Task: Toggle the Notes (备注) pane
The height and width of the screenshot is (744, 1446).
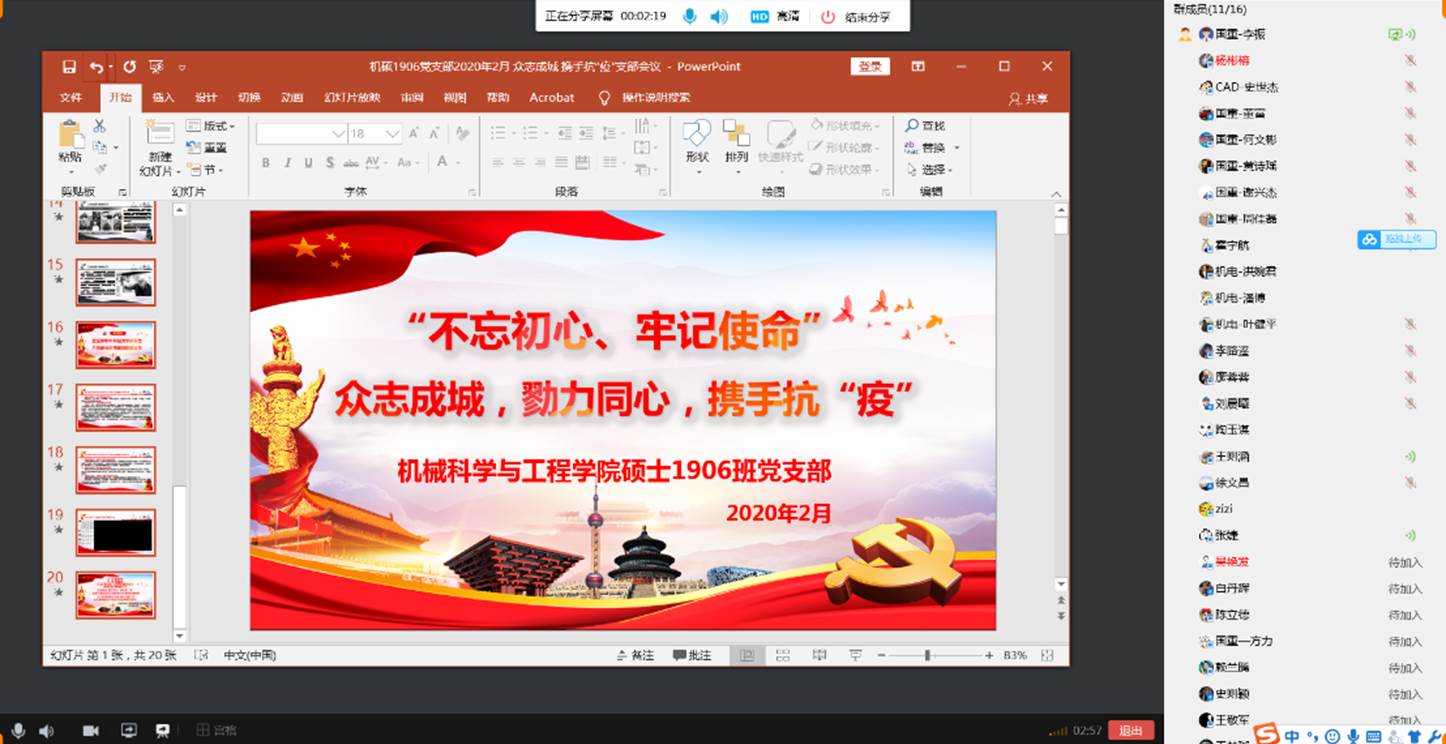Action: click(x=636, y=655)
